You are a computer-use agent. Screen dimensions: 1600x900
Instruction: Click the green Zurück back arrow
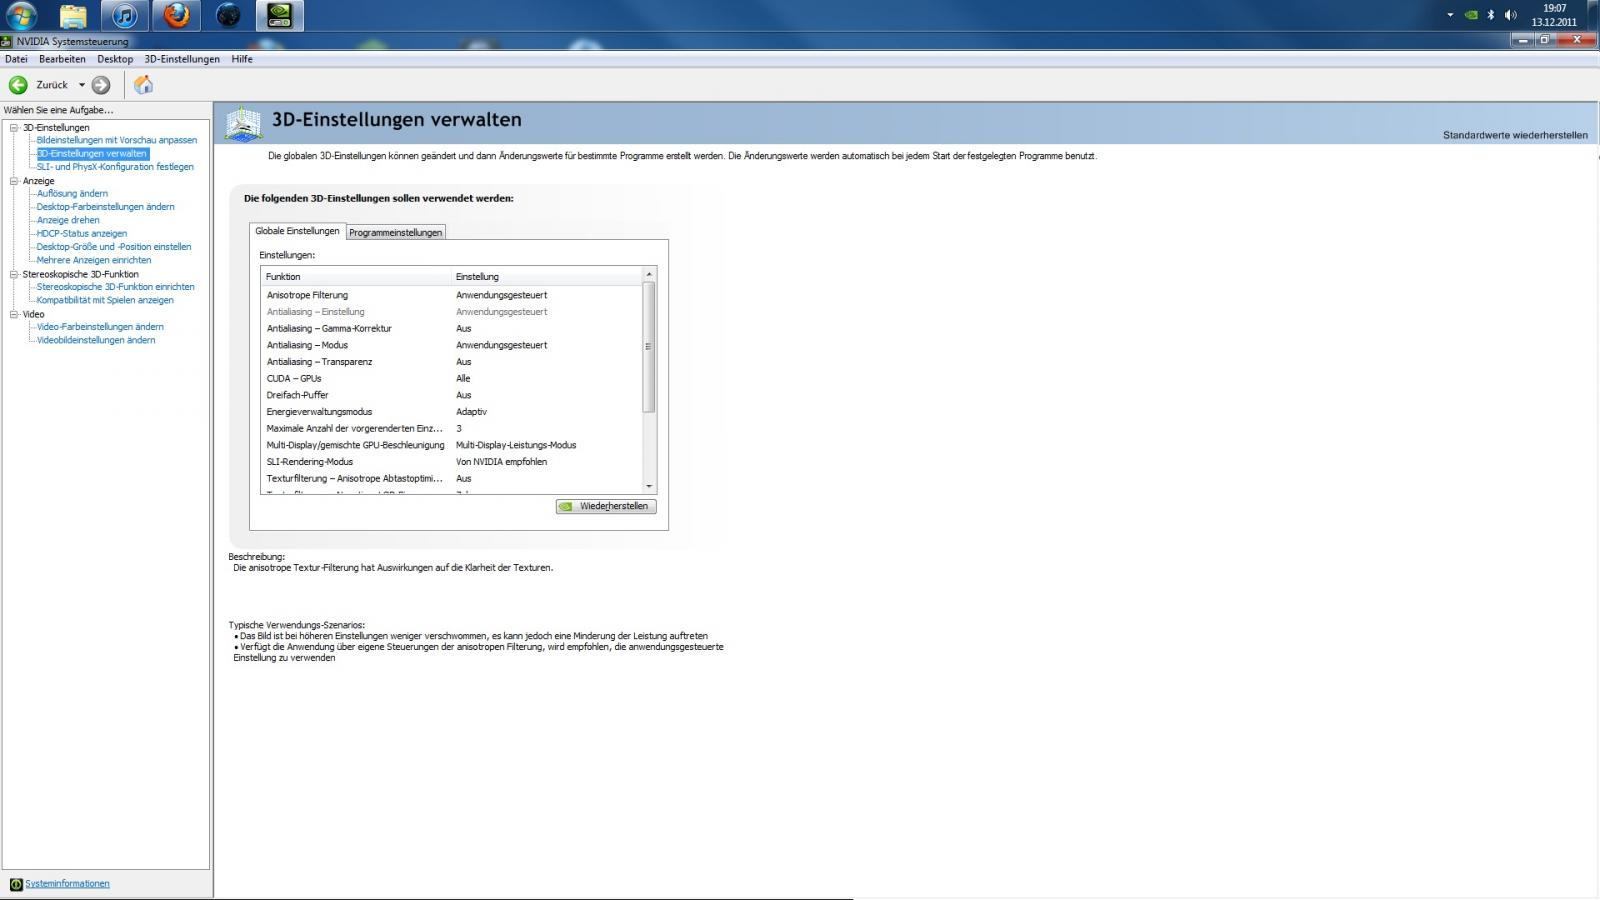(x=18, y=85)
